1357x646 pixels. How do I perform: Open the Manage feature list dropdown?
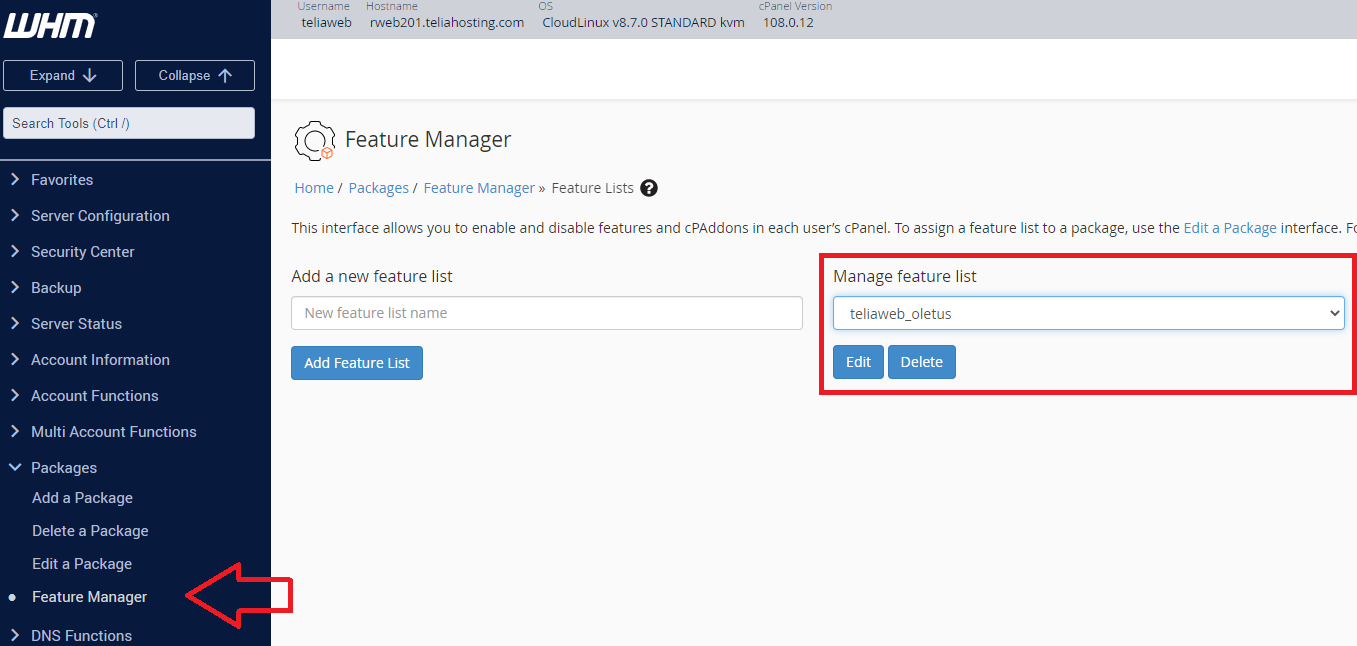tap(1089, 313)
